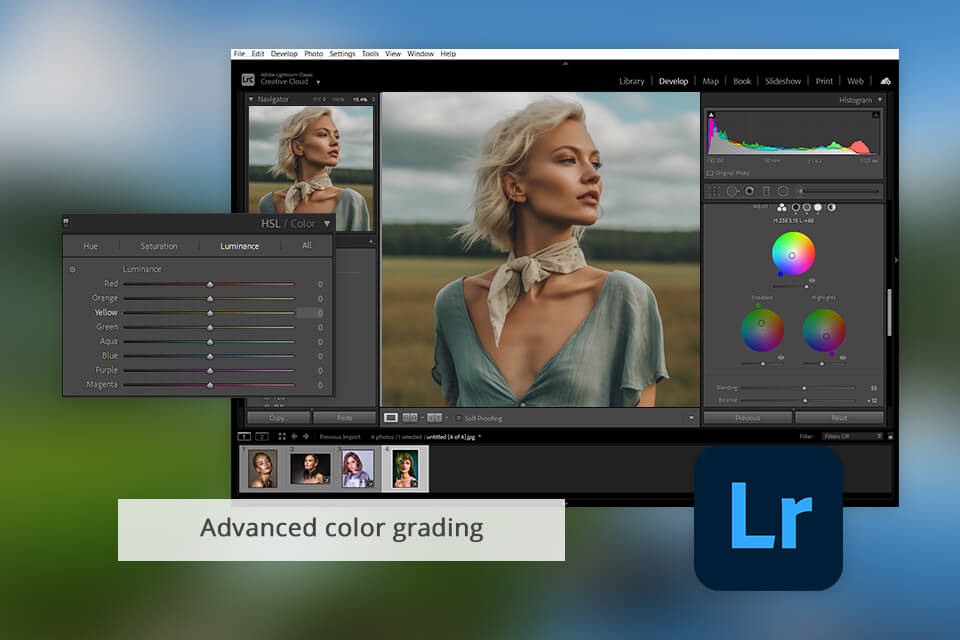The width and height of the screenshot is (960, 640).
Task: Collapse the Histogram panel
Action: click(880, 100)
